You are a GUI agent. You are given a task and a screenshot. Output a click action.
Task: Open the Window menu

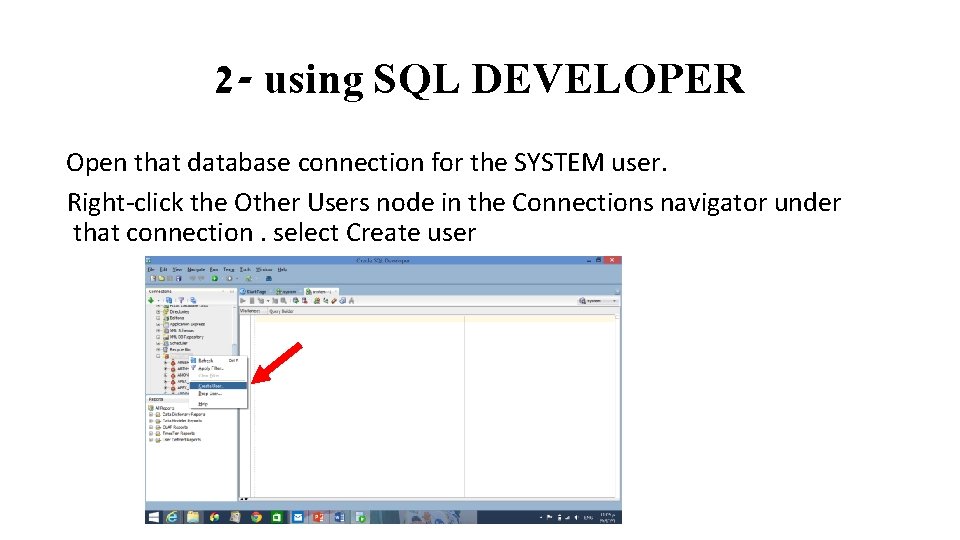[x=264, y=269]
